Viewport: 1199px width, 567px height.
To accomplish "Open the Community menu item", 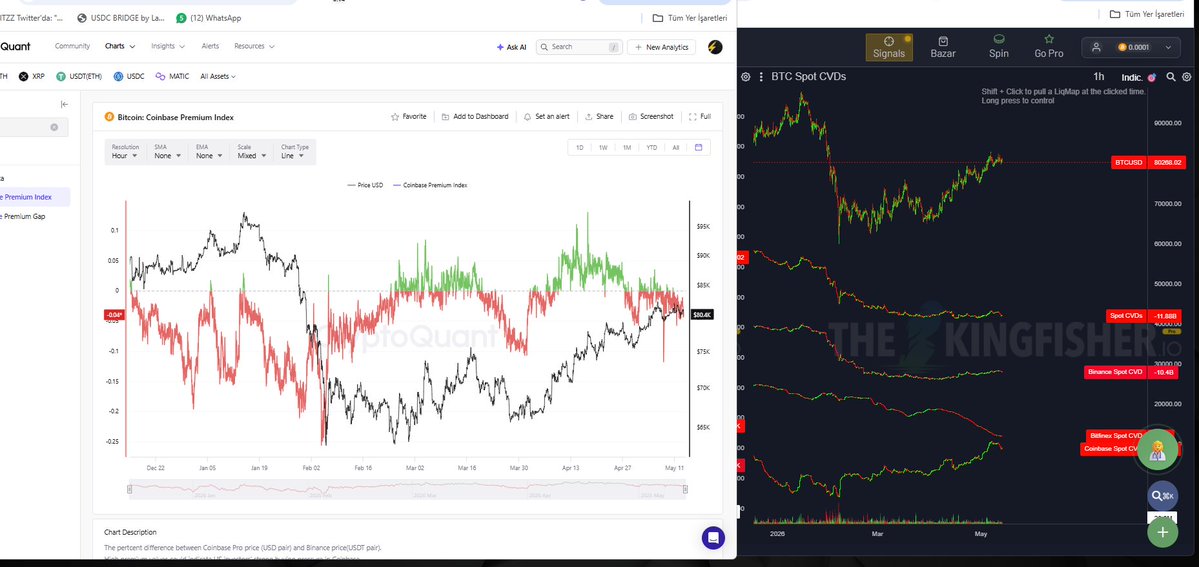I will pyautogui.click(x=73, y=47).
